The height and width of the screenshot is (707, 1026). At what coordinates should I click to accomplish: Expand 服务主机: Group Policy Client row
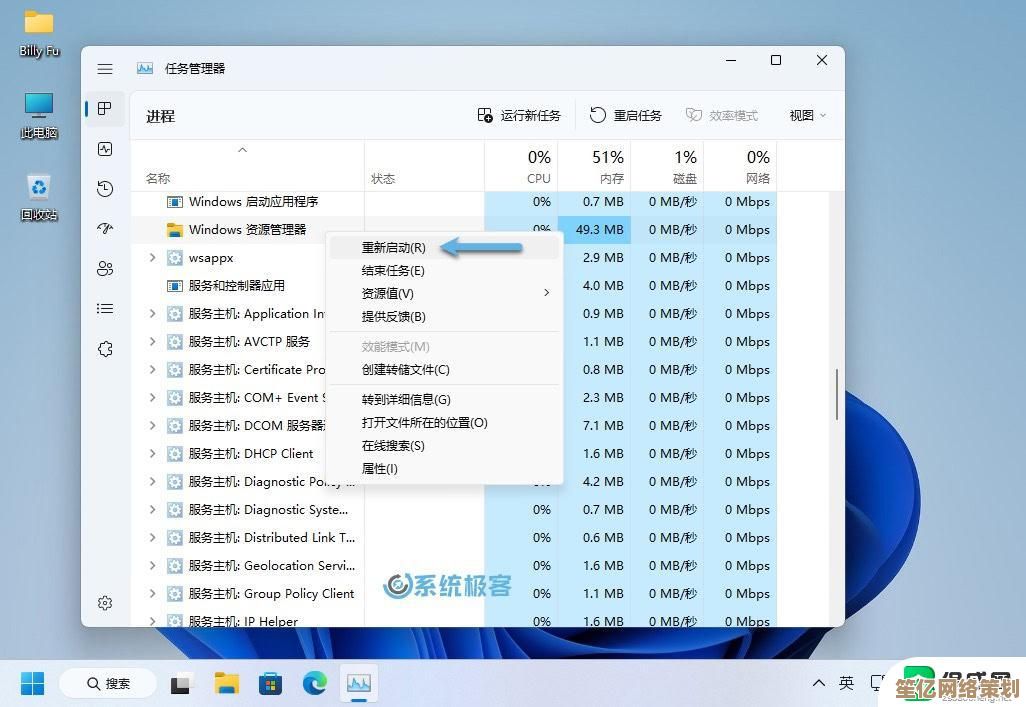coord(152,594)
